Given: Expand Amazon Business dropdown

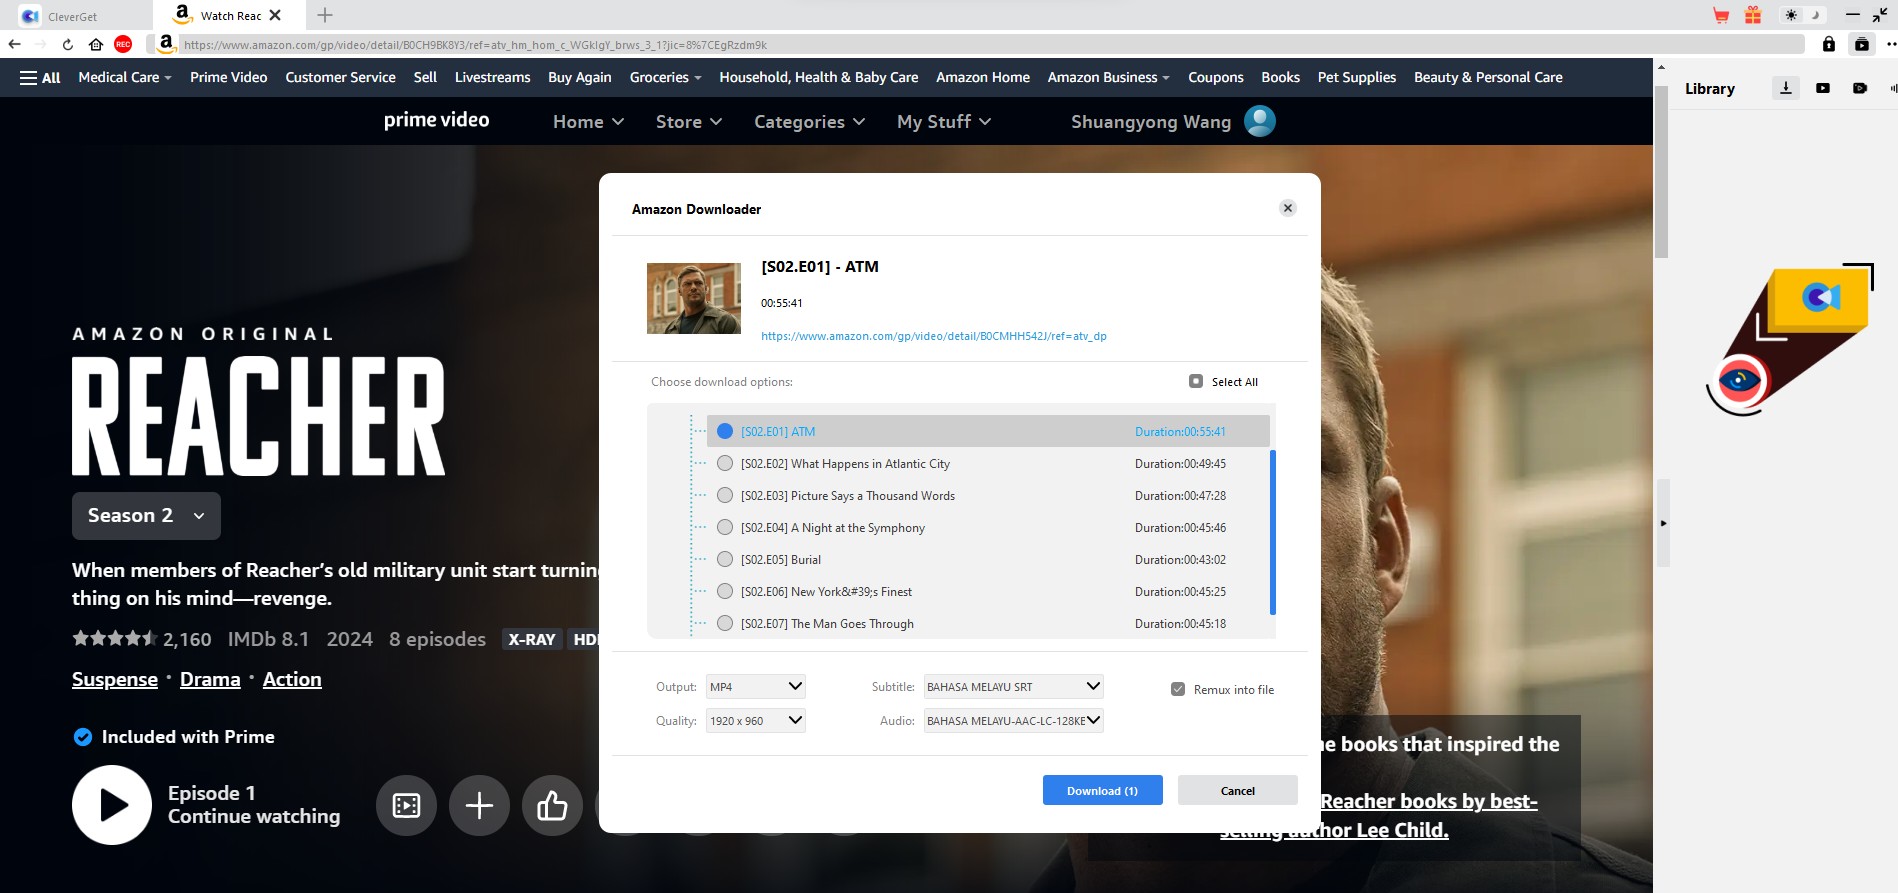Looking at the screenshot, I should click(x=1108, y=77).
